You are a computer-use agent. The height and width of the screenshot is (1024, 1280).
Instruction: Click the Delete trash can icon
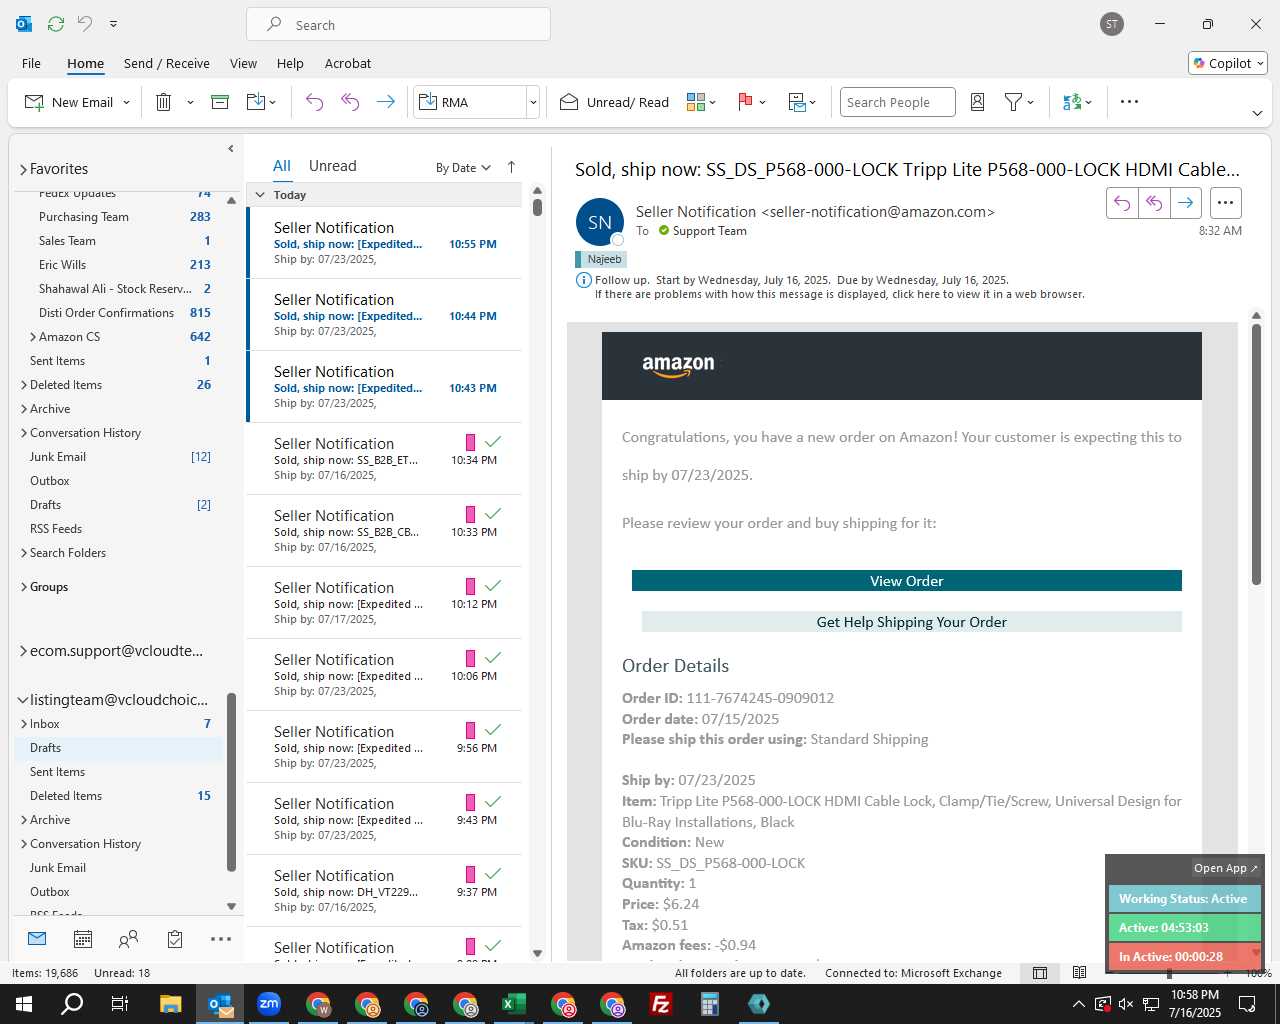(164, 102)
